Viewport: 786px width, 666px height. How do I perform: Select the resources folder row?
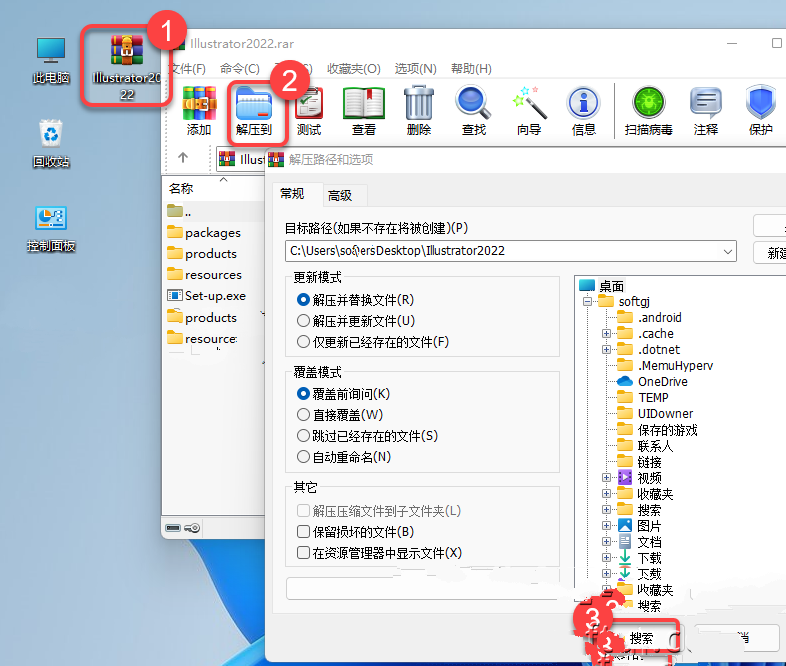(x=214, y=275)
